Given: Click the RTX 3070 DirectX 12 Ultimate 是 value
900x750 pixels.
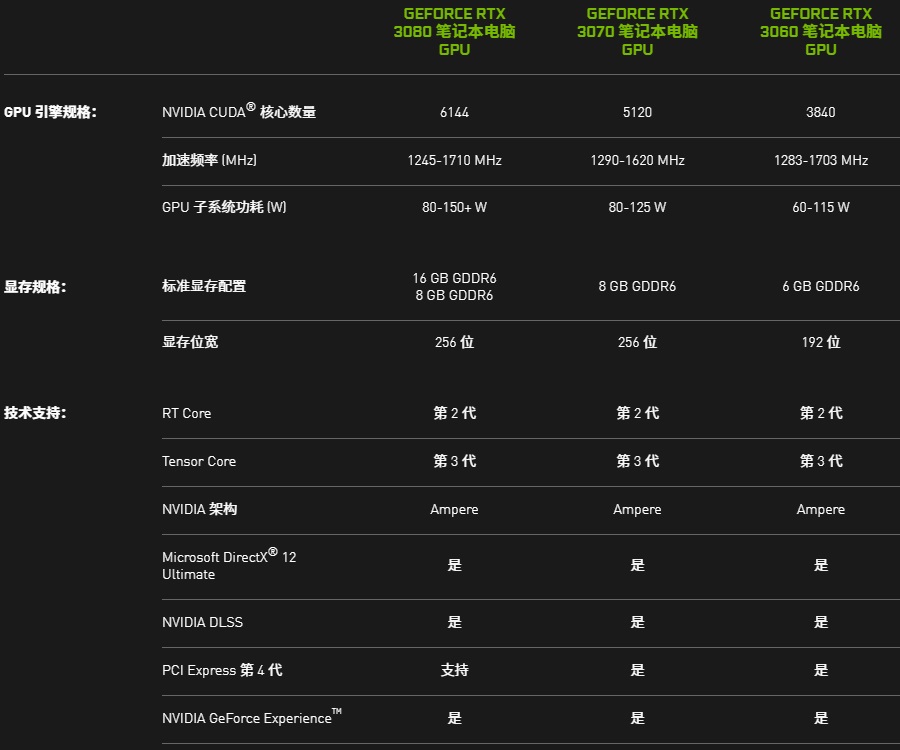Looking at the screenshot, I should pos(637,565).
